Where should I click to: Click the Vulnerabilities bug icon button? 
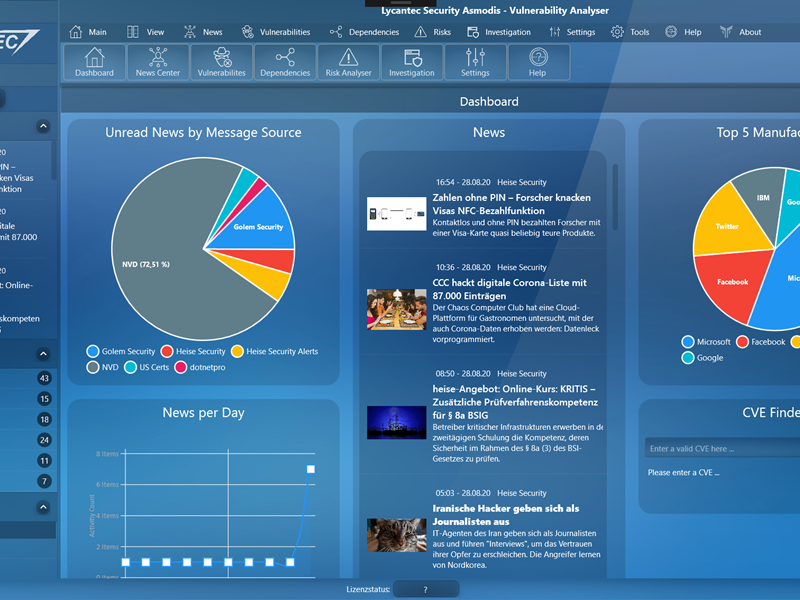click(x=221, y=62)
